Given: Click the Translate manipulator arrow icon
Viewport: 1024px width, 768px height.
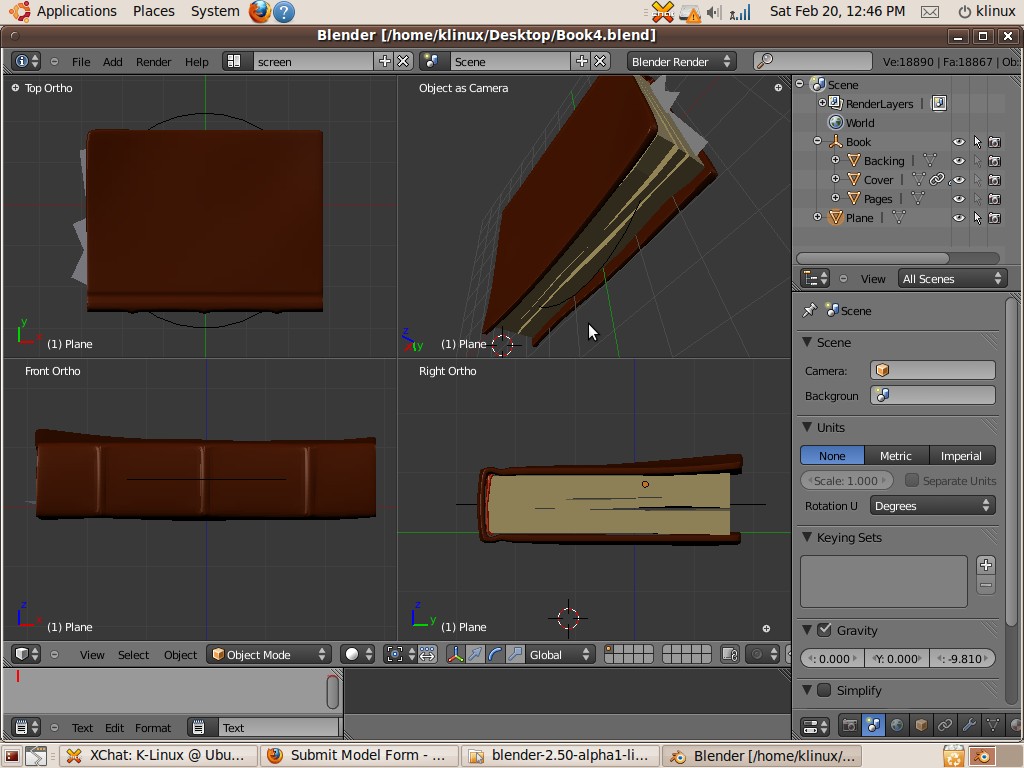Looking at the screenshot, I should click(x=474, y=654).
